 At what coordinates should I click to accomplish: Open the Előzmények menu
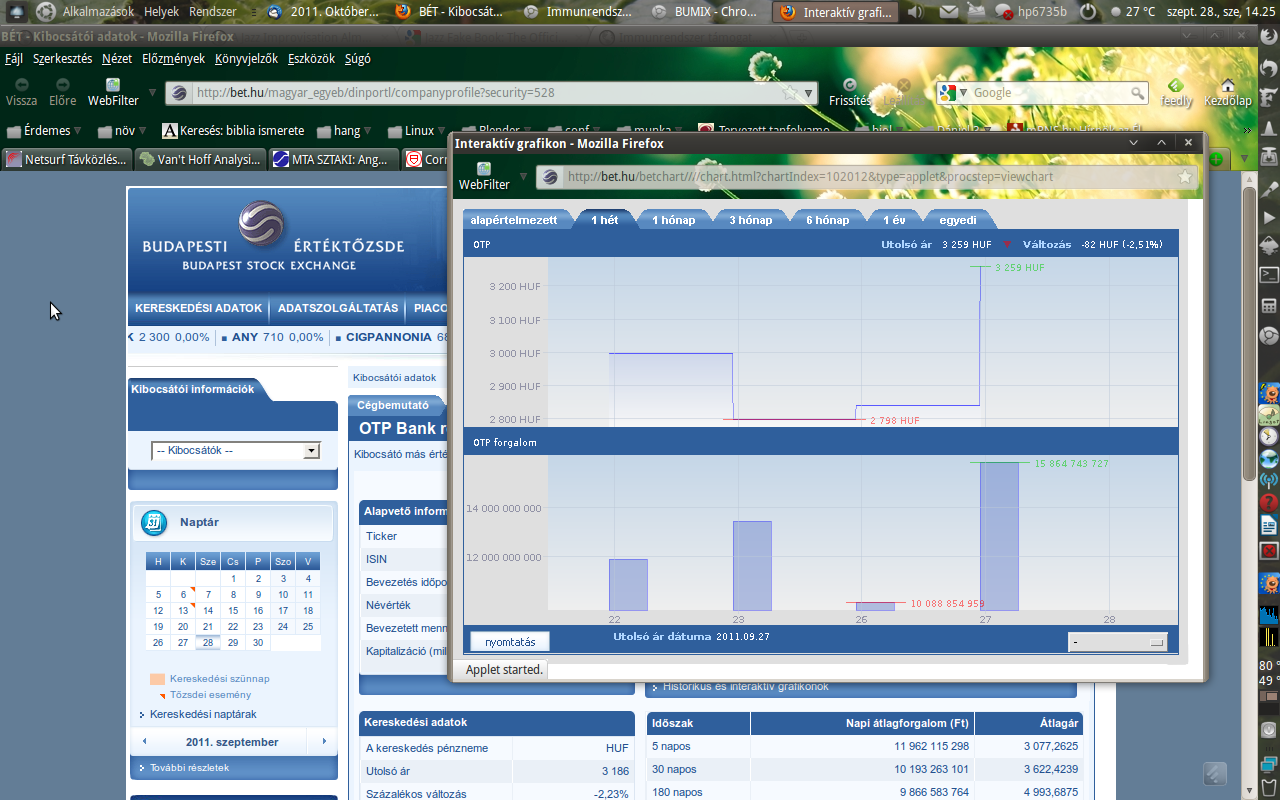(173, 59)
